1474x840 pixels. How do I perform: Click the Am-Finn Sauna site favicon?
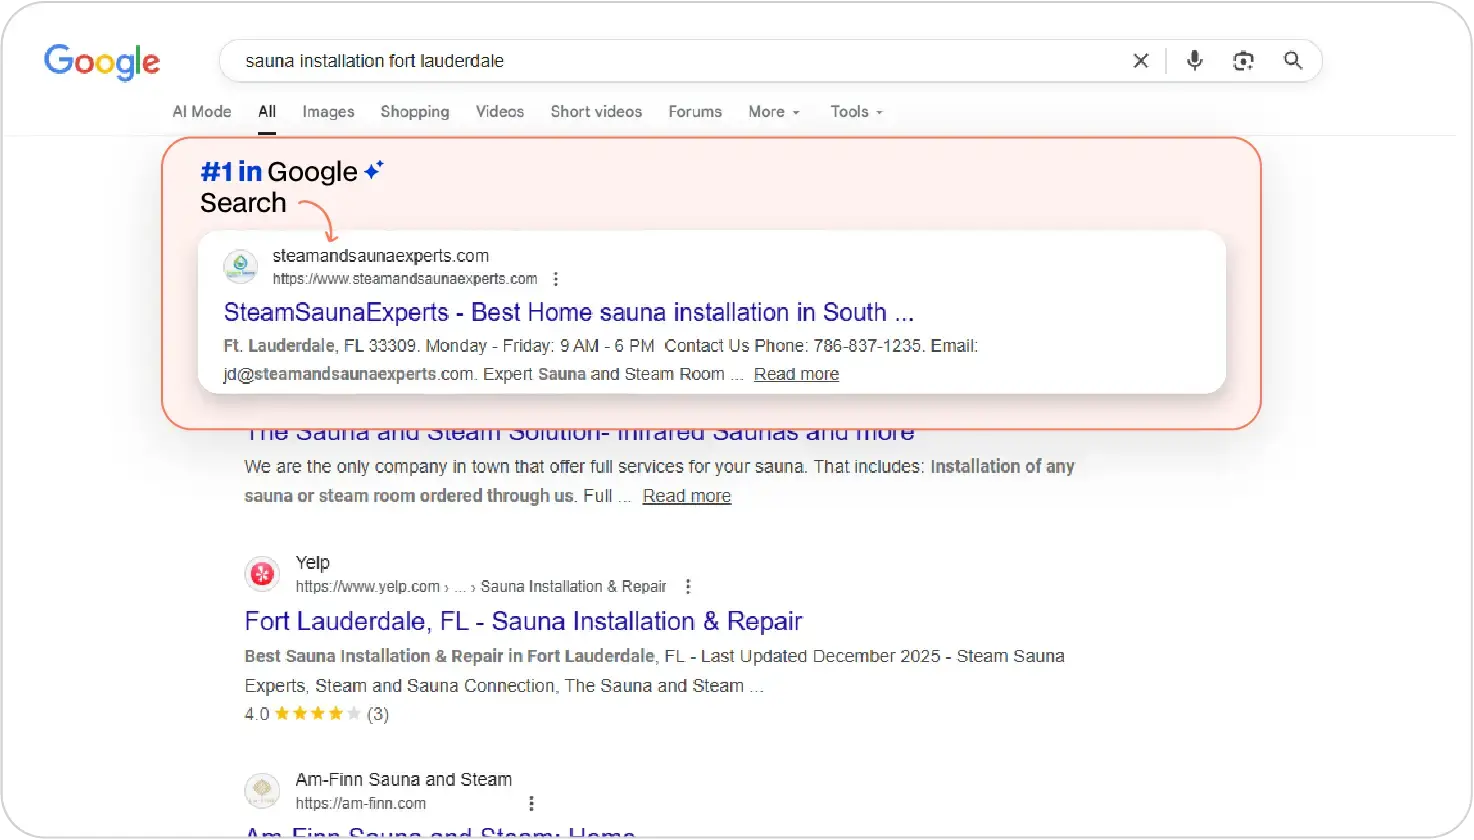[x=262, y=790]
